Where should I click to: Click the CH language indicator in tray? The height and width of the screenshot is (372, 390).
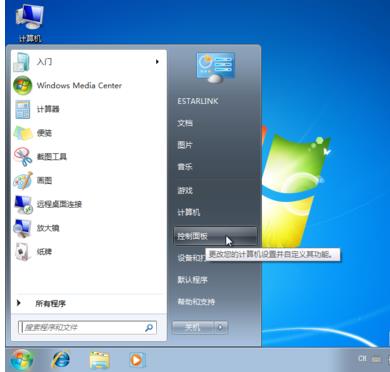coord(362,359)
